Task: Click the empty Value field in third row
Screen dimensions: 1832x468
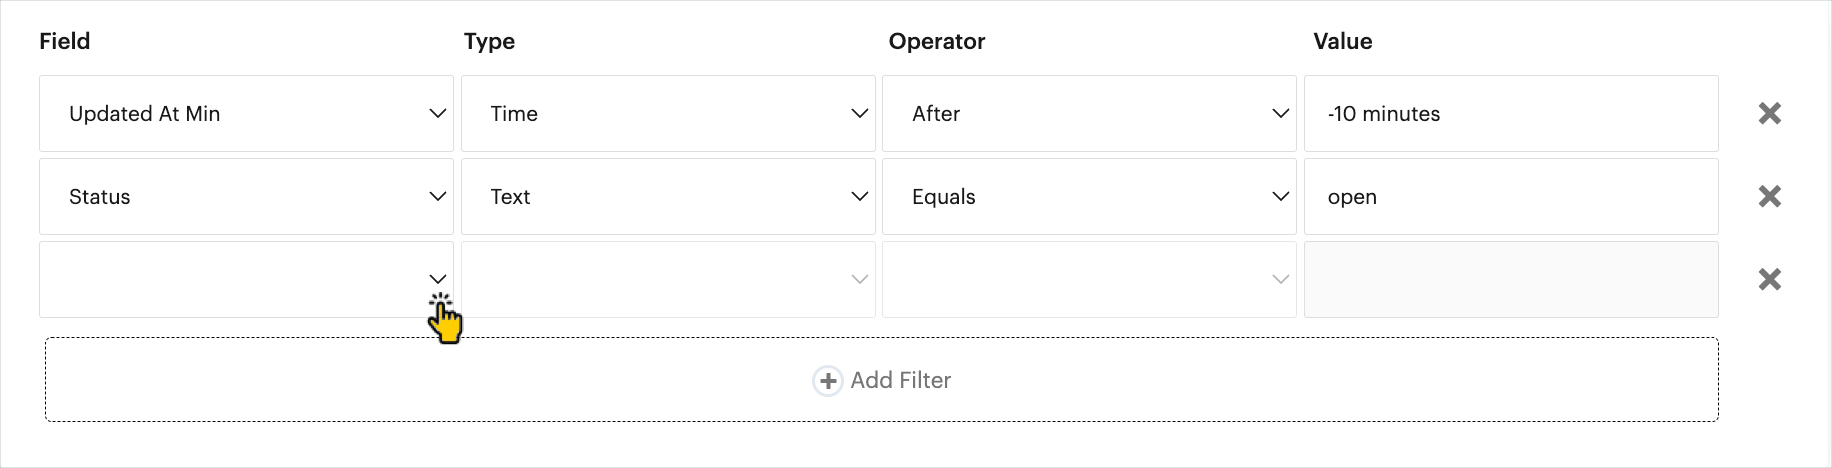Action: (1511, 280)
